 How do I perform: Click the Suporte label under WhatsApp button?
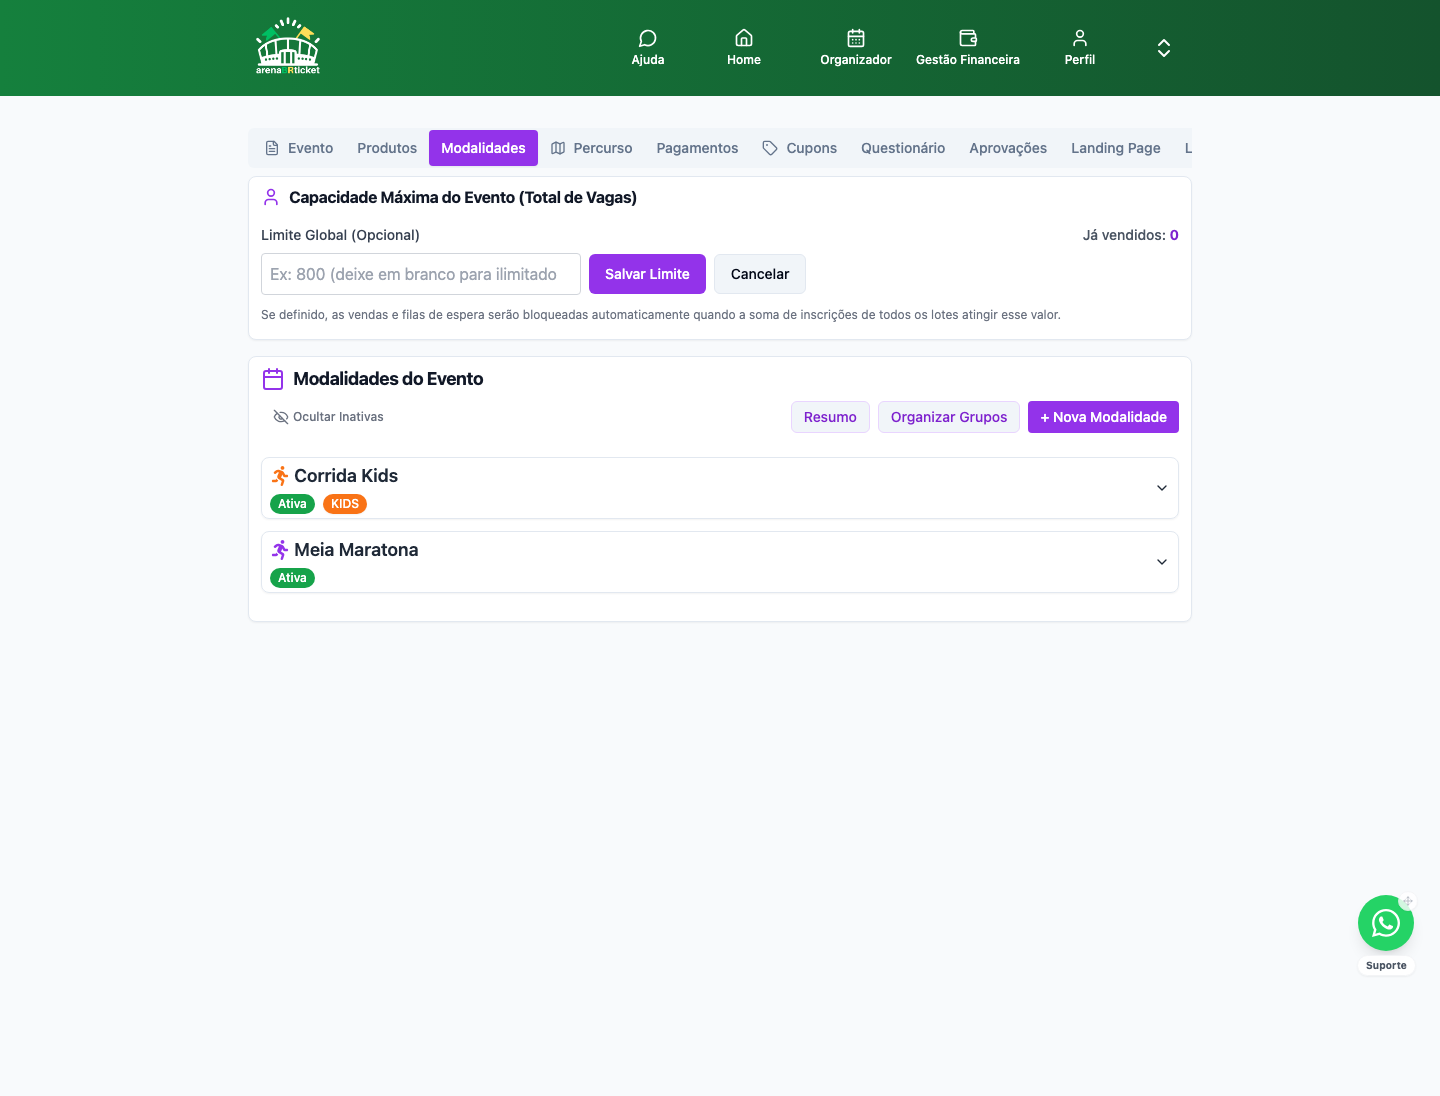coord(1386,966)
